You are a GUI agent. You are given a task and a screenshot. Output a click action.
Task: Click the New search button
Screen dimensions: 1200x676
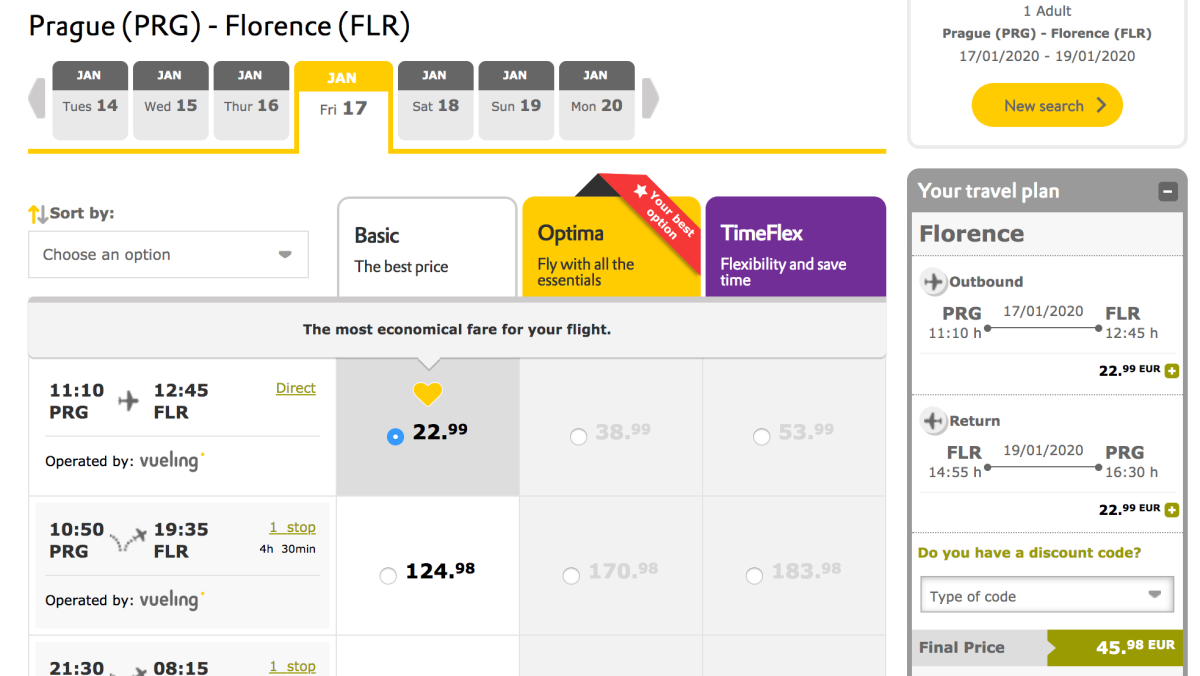click(1047, 105)
